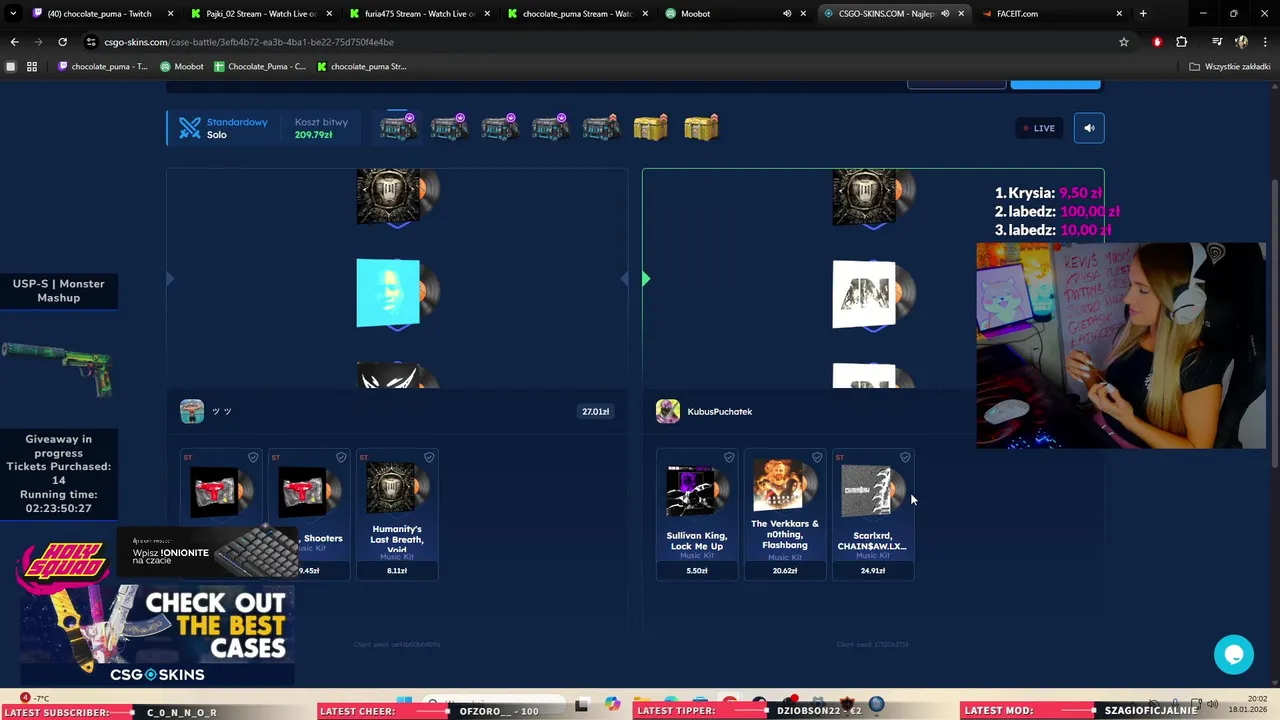This screenshot has height=720, width=1280.
Task: Close the chocolate_puma Twitch tab
Action: (171, 14)
